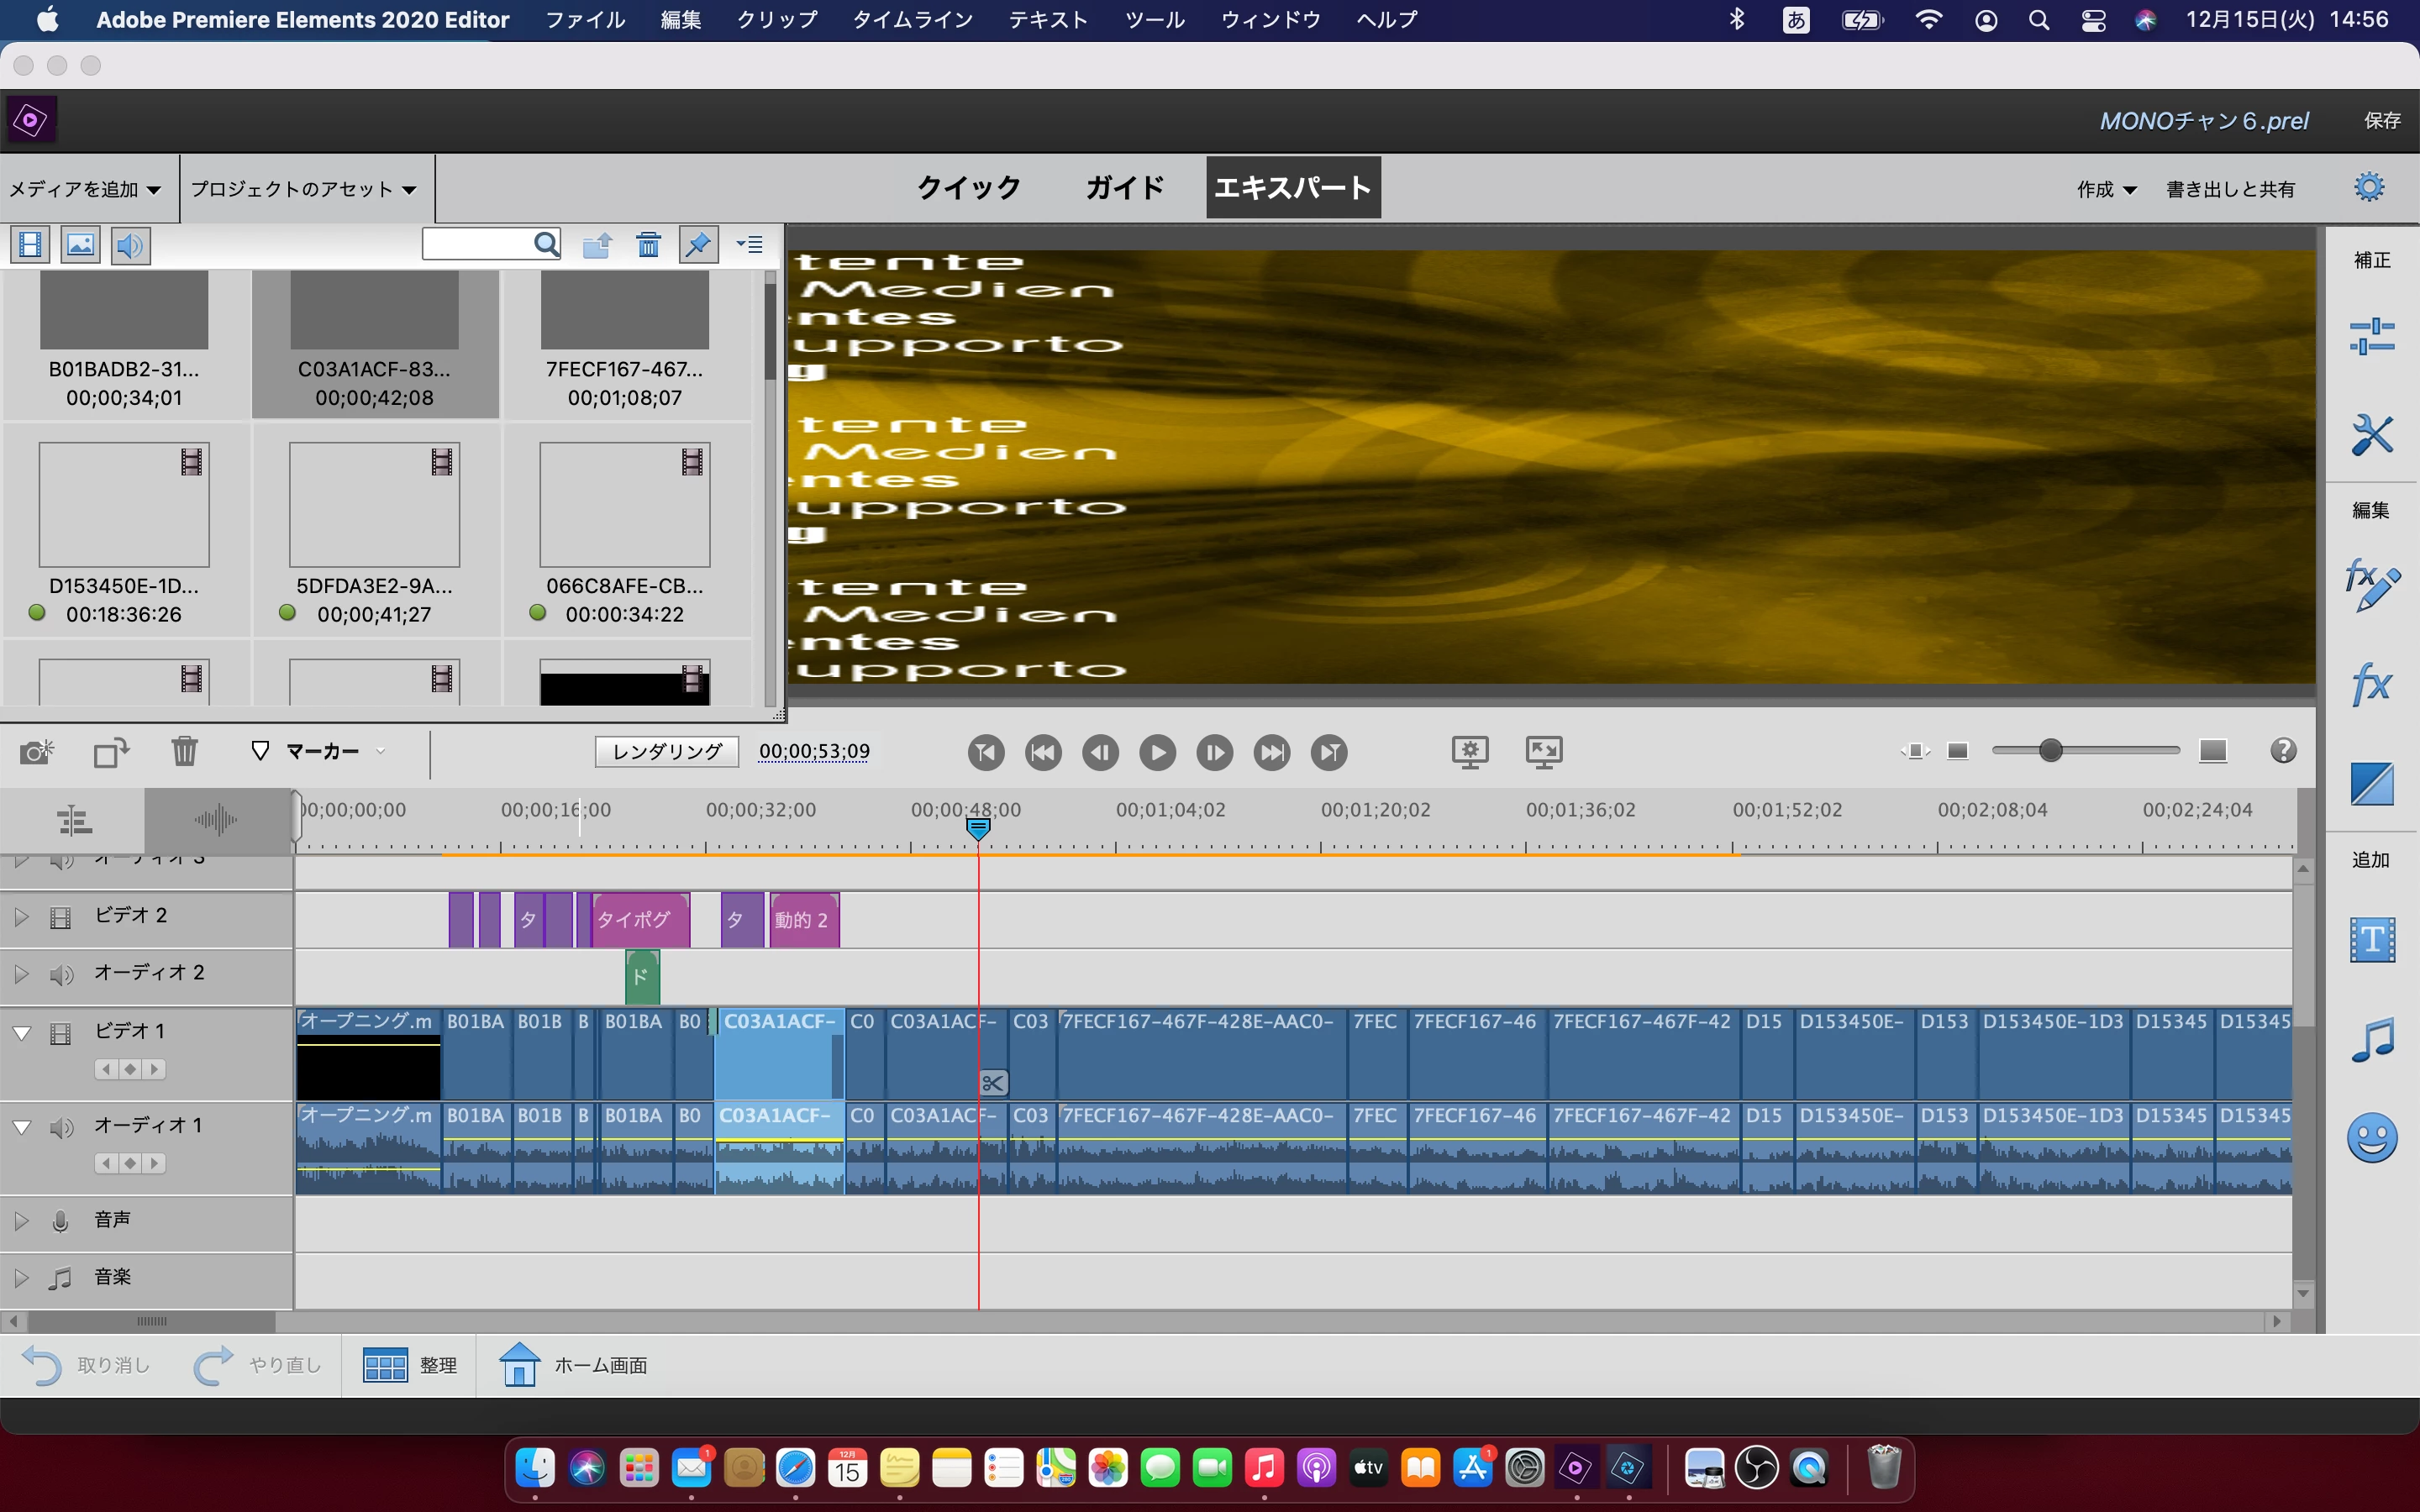The width and height of the screenshot is (2420, 1512).
Task: Click the scissors split icon on playhead
Action: click(992, 1083)
